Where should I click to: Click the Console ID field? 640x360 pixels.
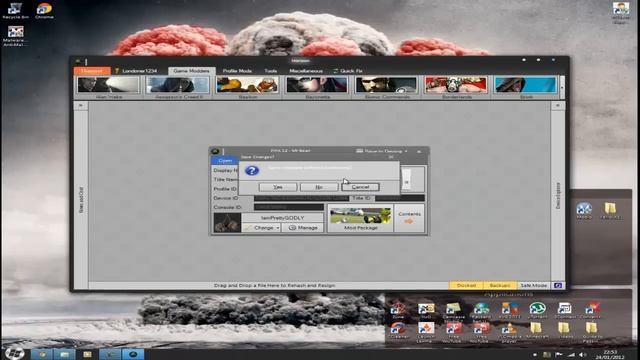pyautogui.click(x=289, y=207)
